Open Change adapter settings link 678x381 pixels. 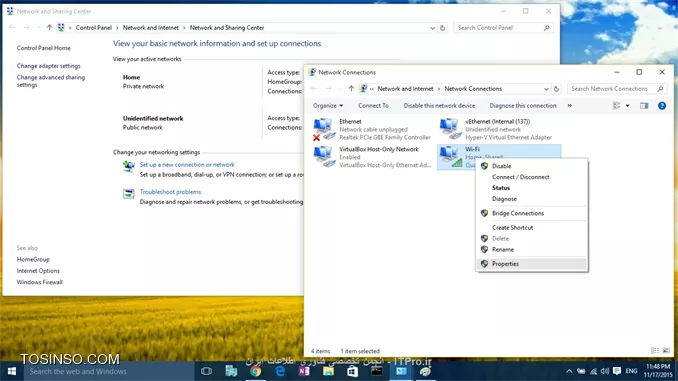tap(48, 66)
